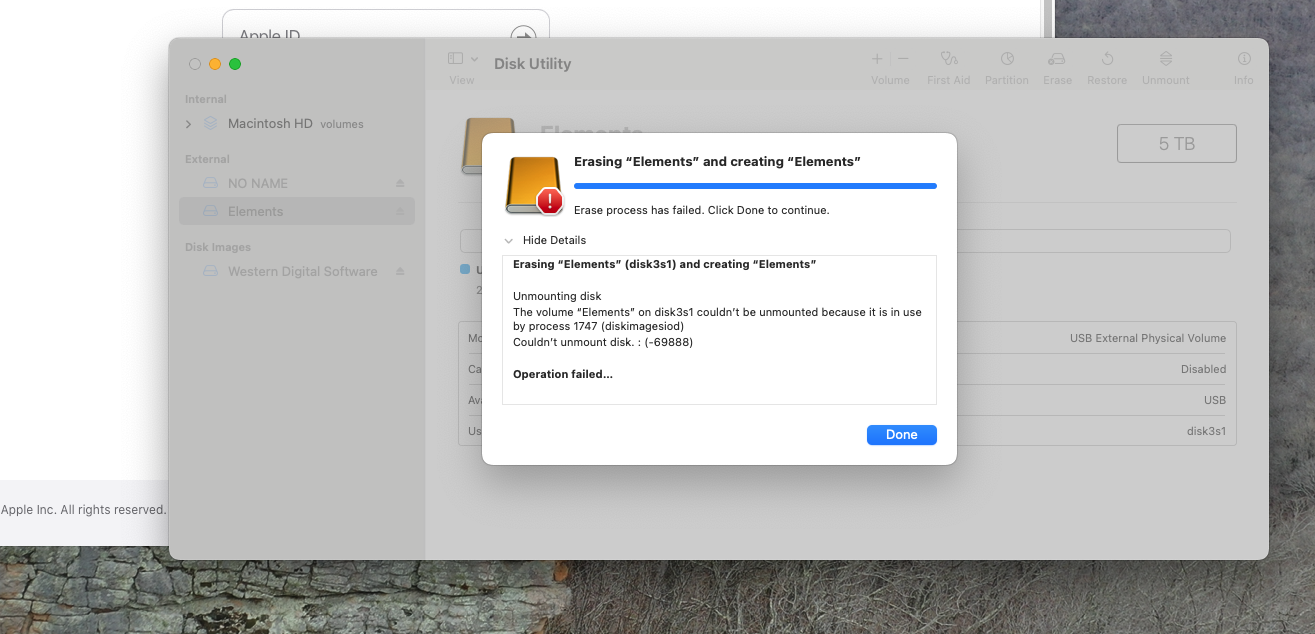Click the NO NAME drive icon
This screenshot has width=1315, height=634.
[210, 184]
